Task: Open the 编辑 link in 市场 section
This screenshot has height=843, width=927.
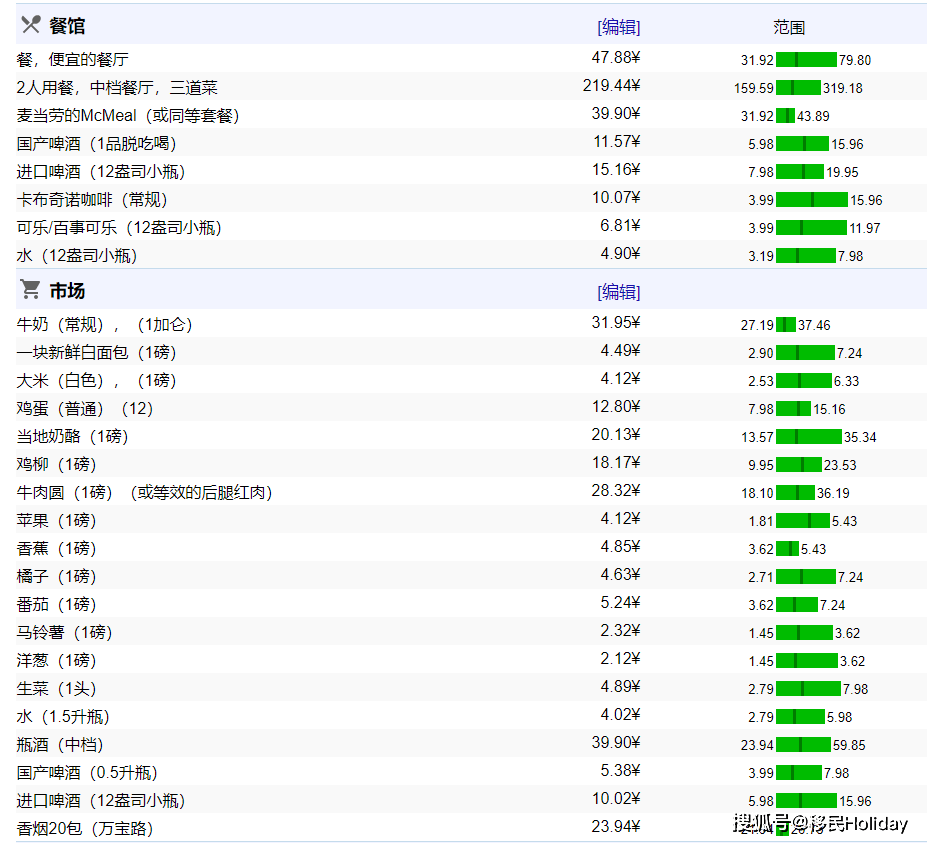Action: click(618, 291)
